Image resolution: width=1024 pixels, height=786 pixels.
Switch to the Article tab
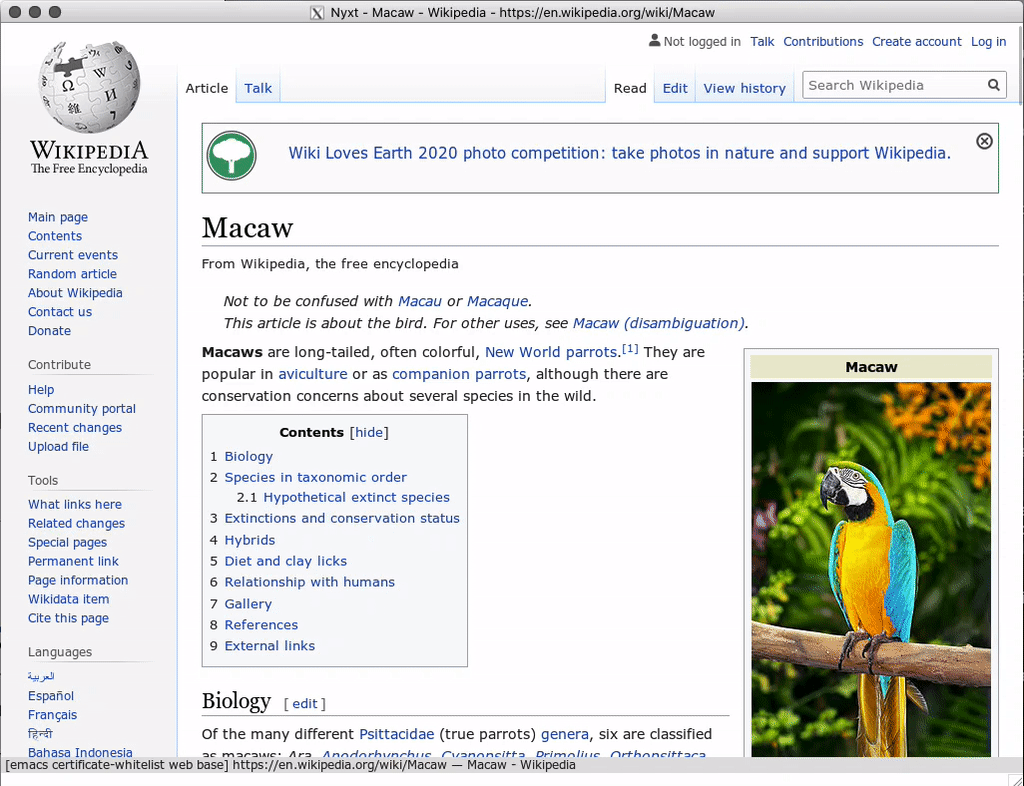[x=206, y=88]
